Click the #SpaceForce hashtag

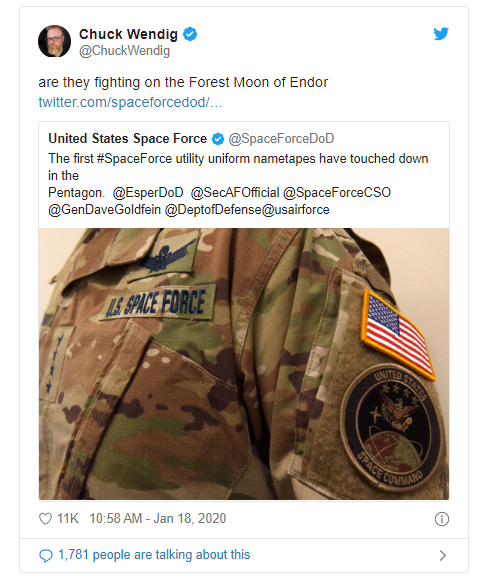tap(134, 158)
